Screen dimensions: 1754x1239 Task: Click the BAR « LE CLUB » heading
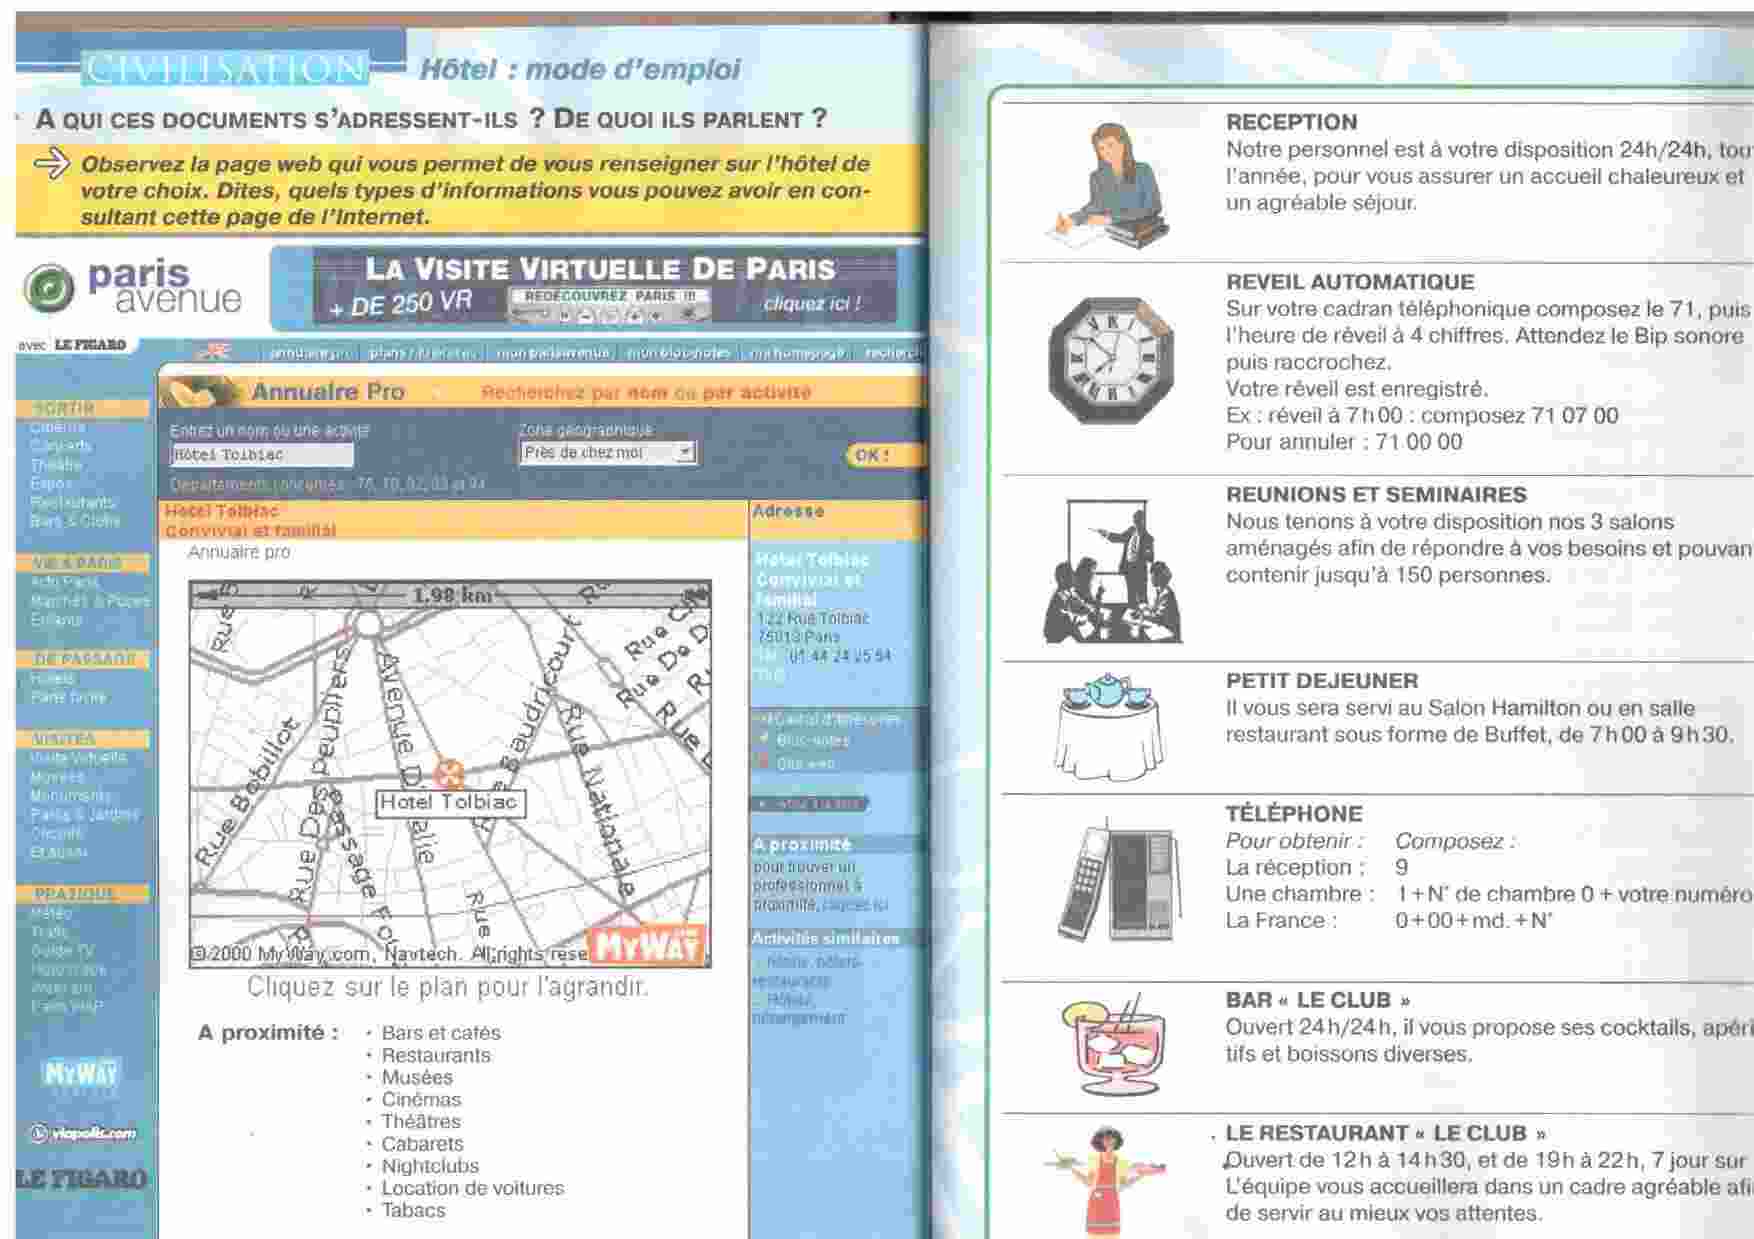[x=1318, y=1000]
